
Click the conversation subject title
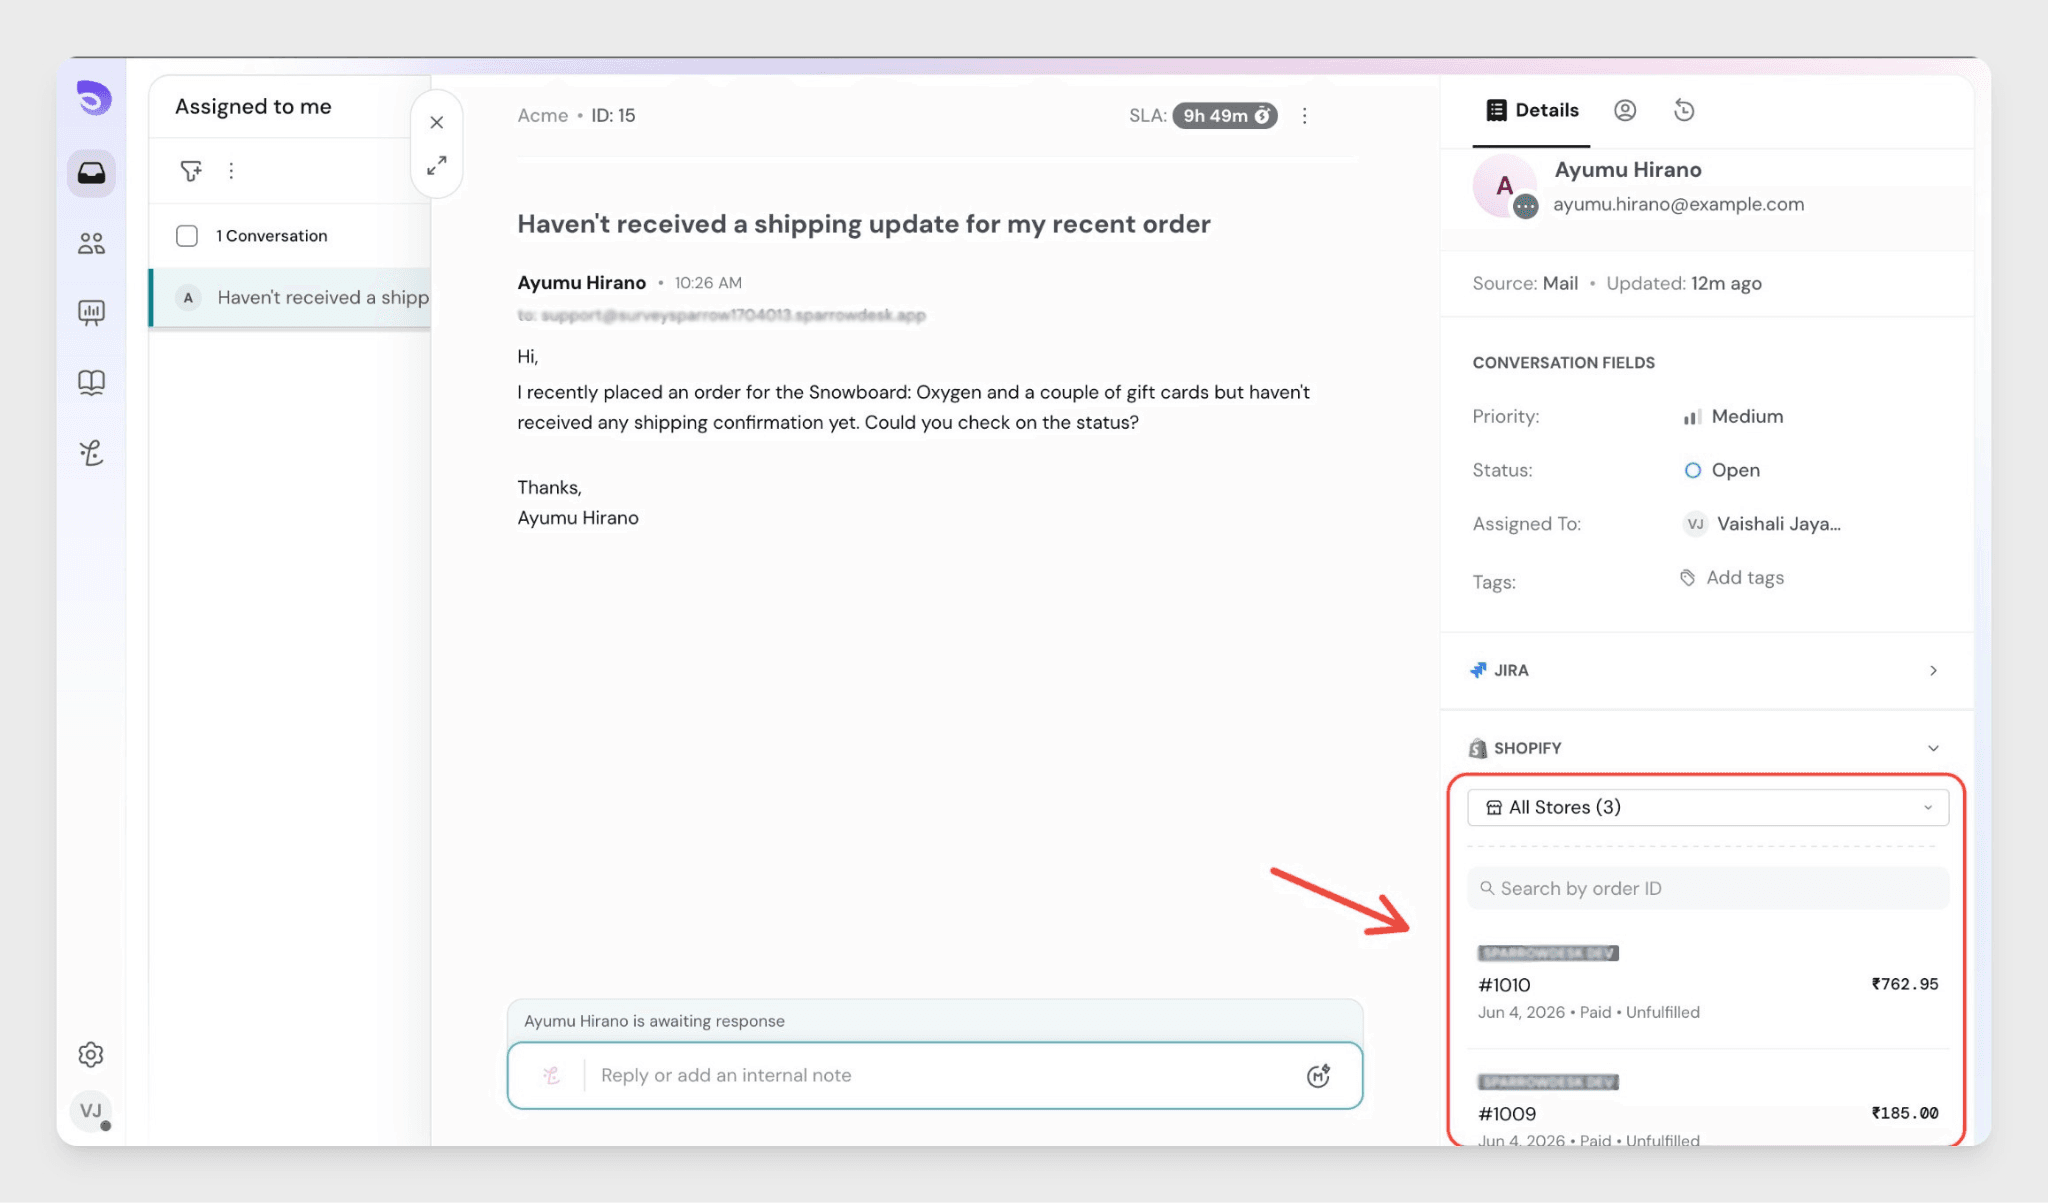click(864, 224)
